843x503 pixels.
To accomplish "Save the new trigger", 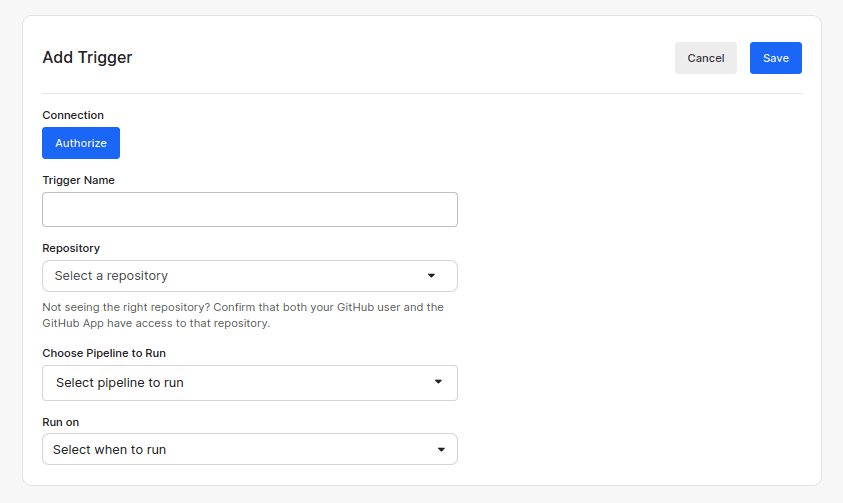I will pos(775,58).
